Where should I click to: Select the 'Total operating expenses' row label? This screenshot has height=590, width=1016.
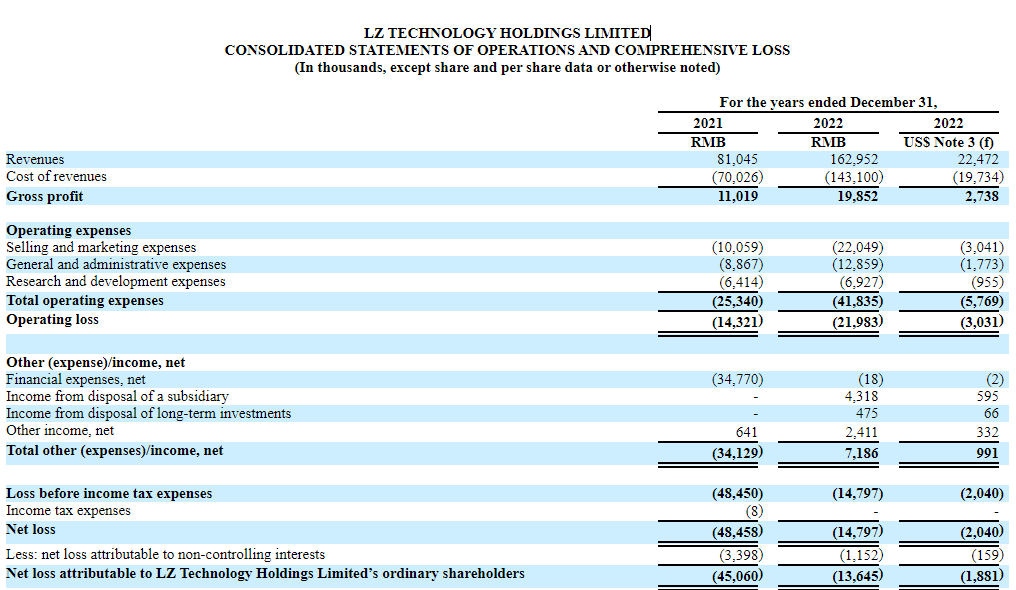[85, 301]
